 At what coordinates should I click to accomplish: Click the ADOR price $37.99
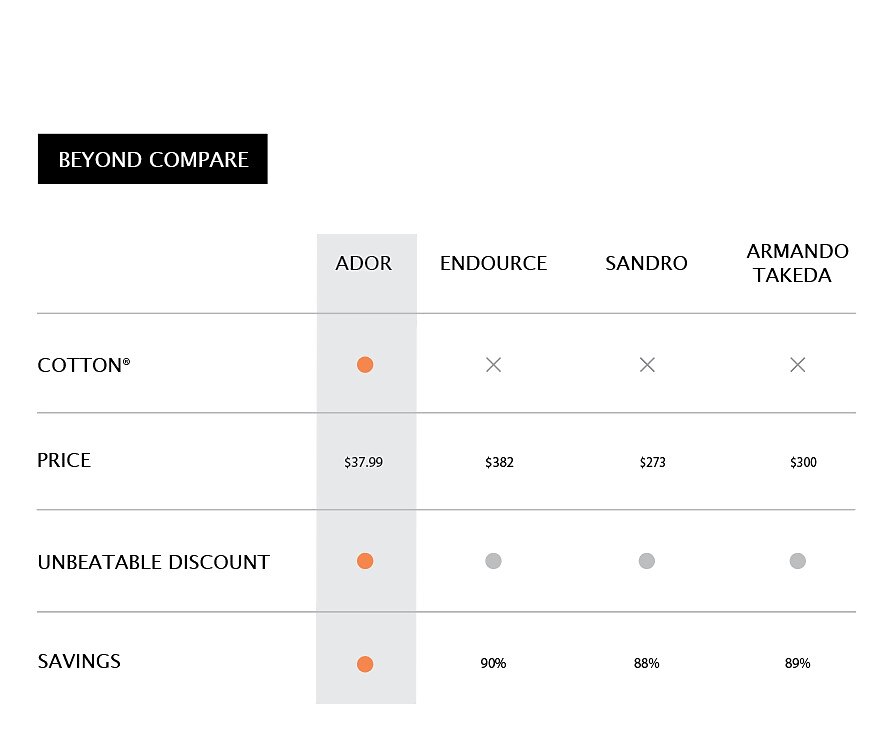point(364,462)
